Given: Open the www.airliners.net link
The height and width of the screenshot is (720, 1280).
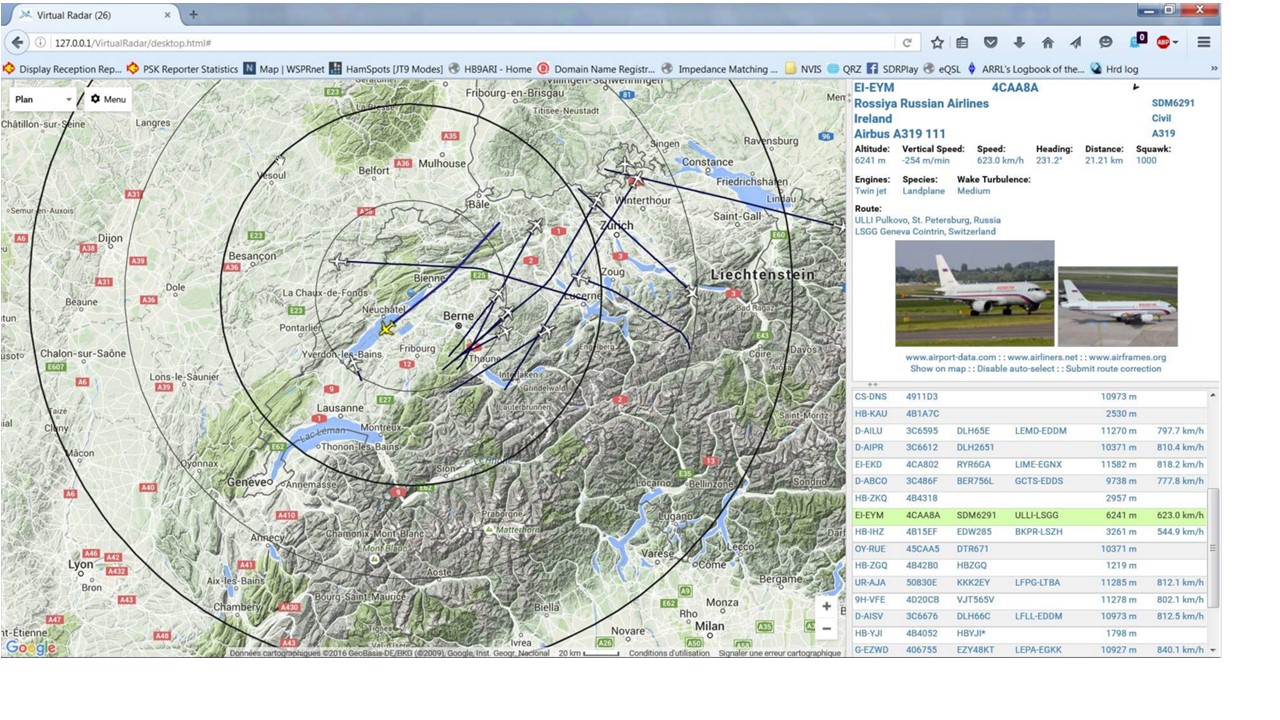Looking at the screenshot, I should pos(1042,357).
